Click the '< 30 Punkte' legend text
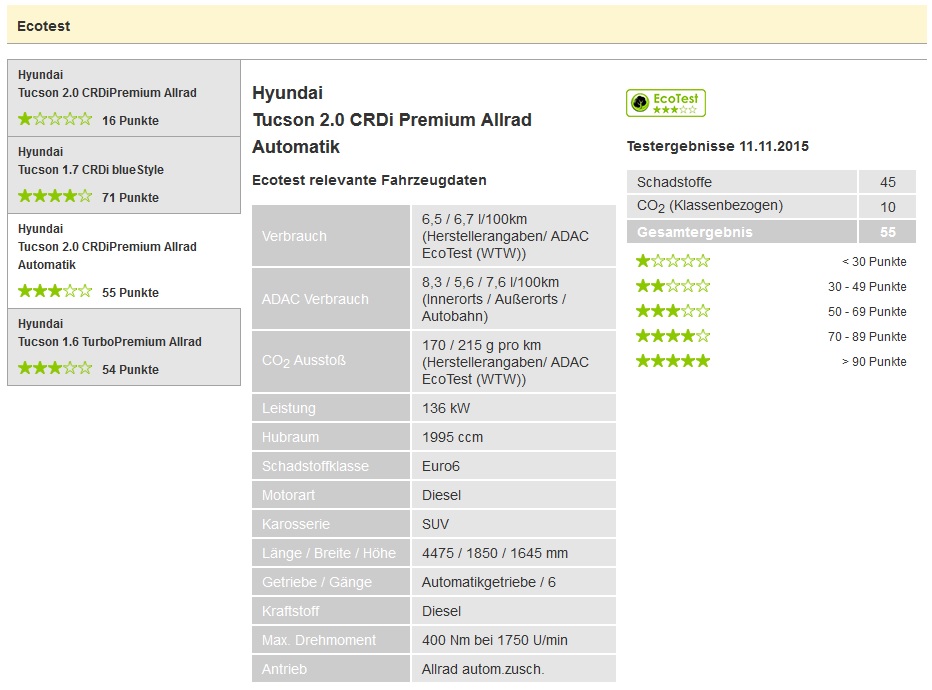Viewport: 932px width, 690px height. point(874,261)
